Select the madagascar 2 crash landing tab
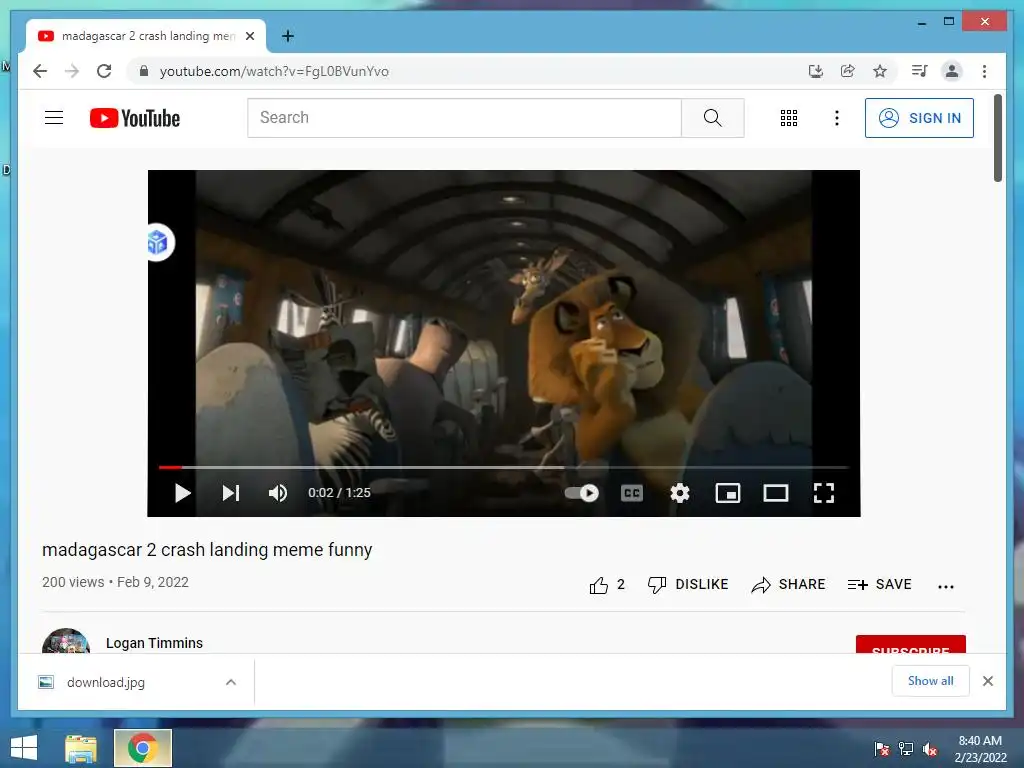This screenshot has width=1024, height=768. (146, 36)
